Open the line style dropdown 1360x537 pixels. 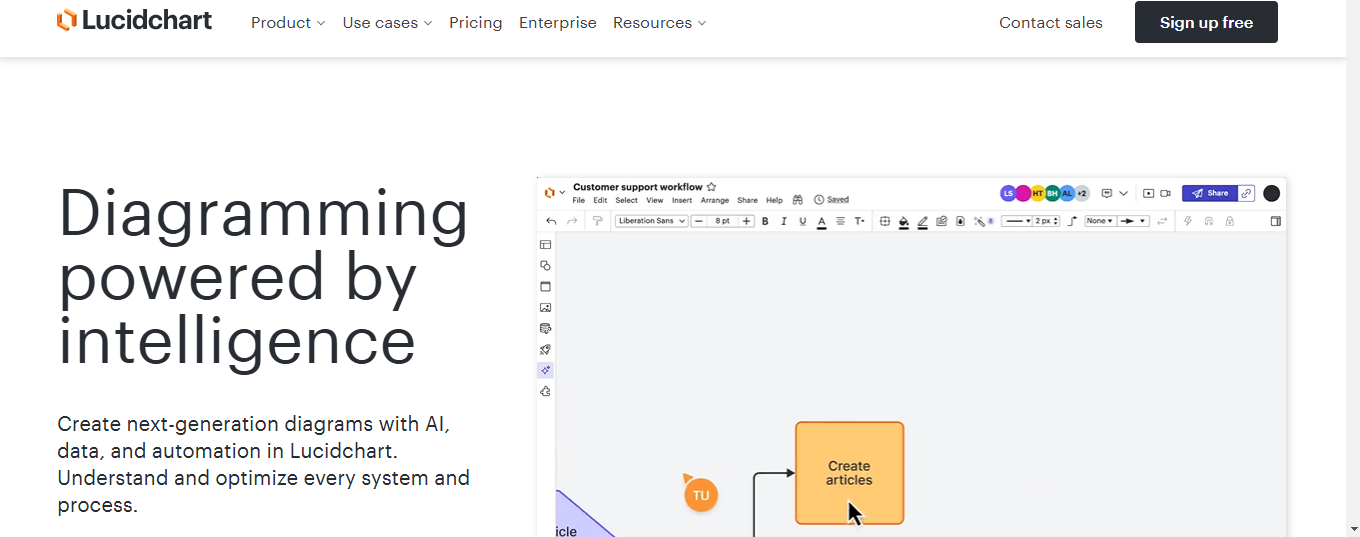click(x=1017, y=221)
